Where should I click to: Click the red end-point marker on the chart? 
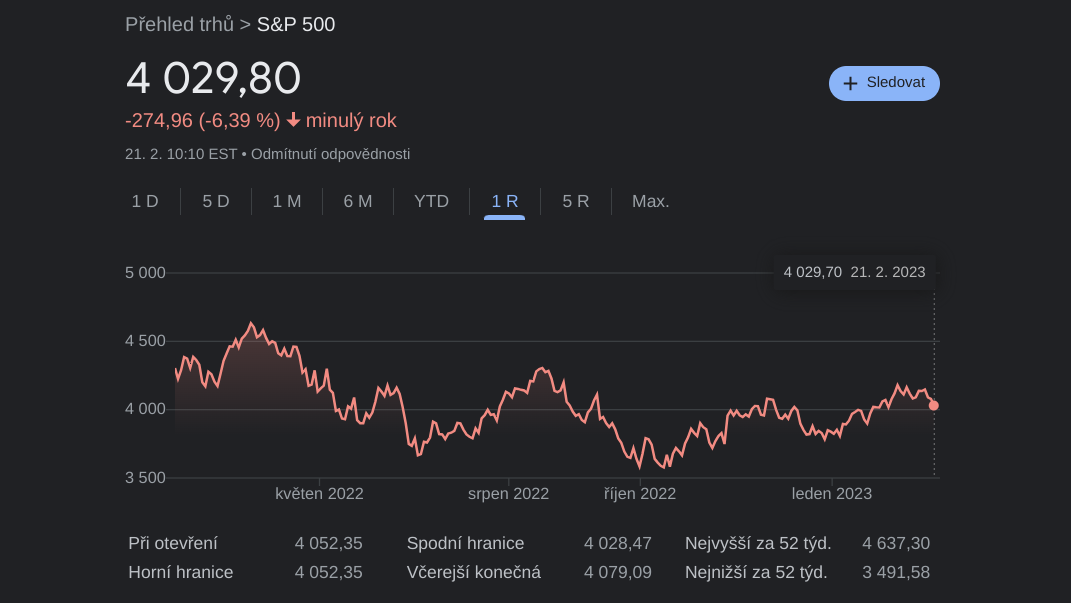934,406
